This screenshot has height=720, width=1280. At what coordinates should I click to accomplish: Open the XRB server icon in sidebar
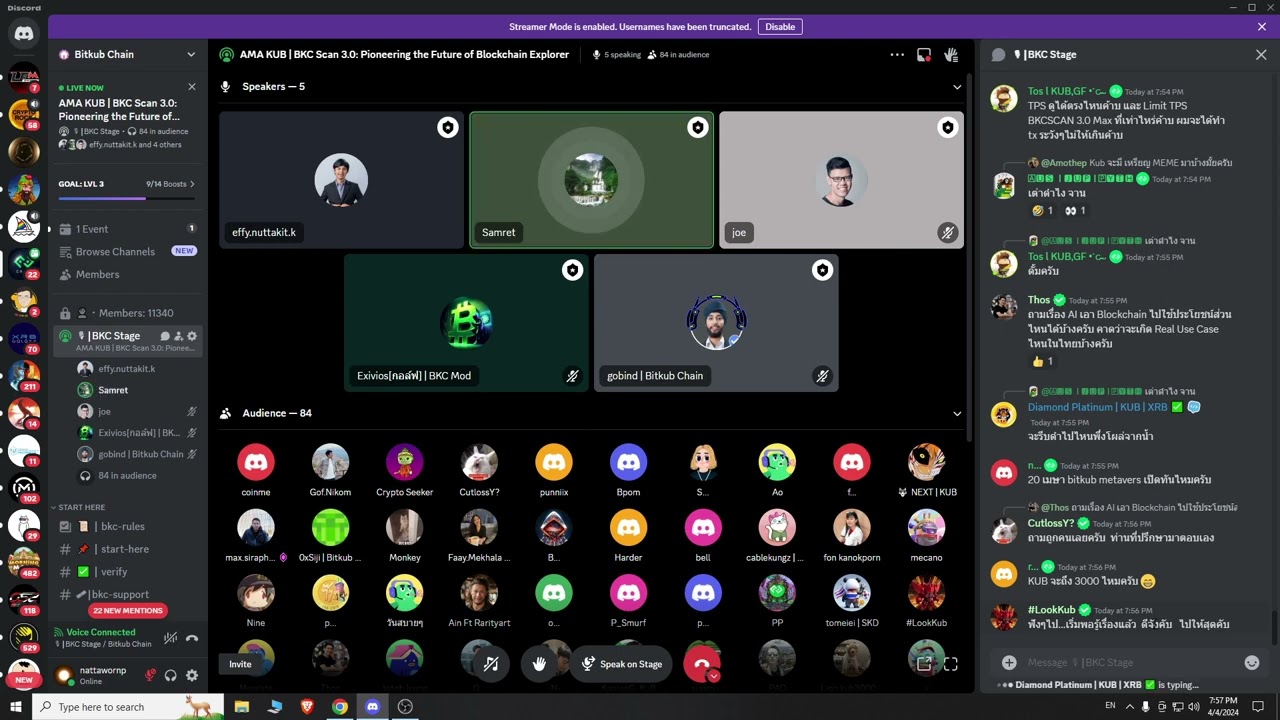tap(24, 340)
